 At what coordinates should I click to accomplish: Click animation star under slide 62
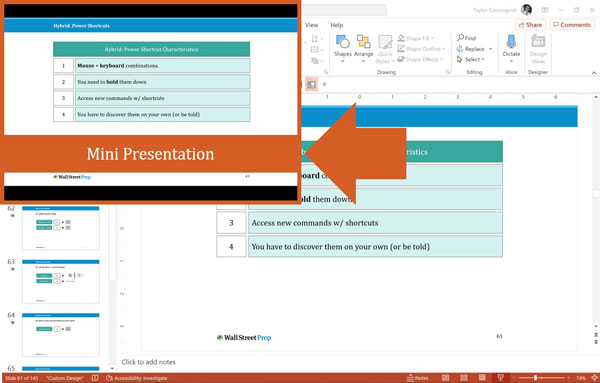12,216
